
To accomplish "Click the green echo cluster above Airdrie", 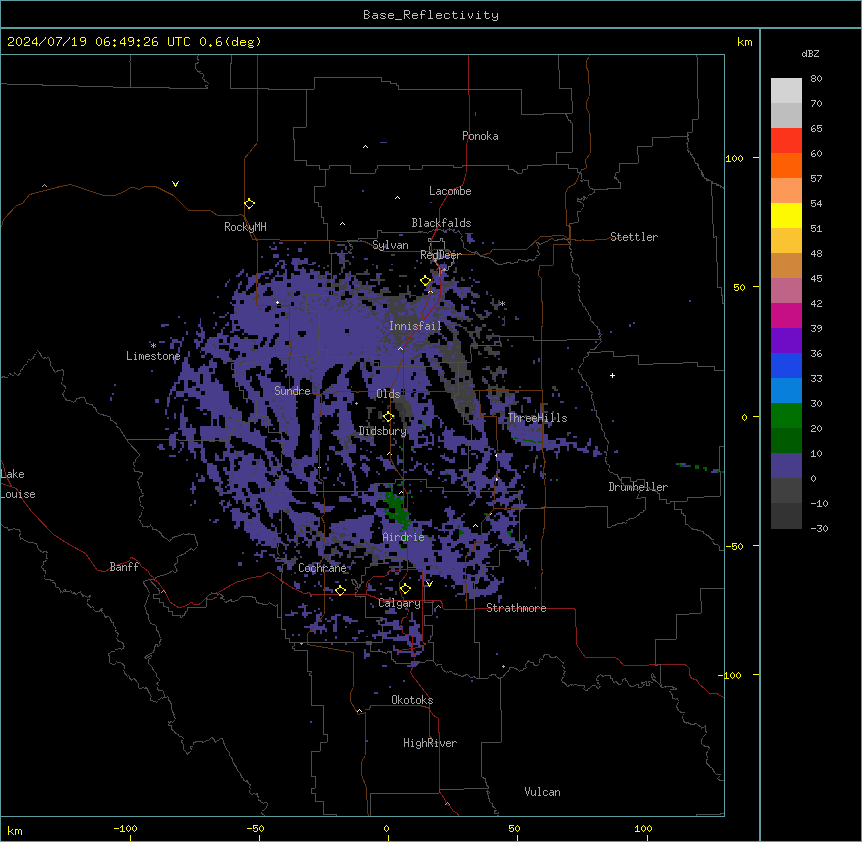I will pyautogui.click(x=396, y=506).
